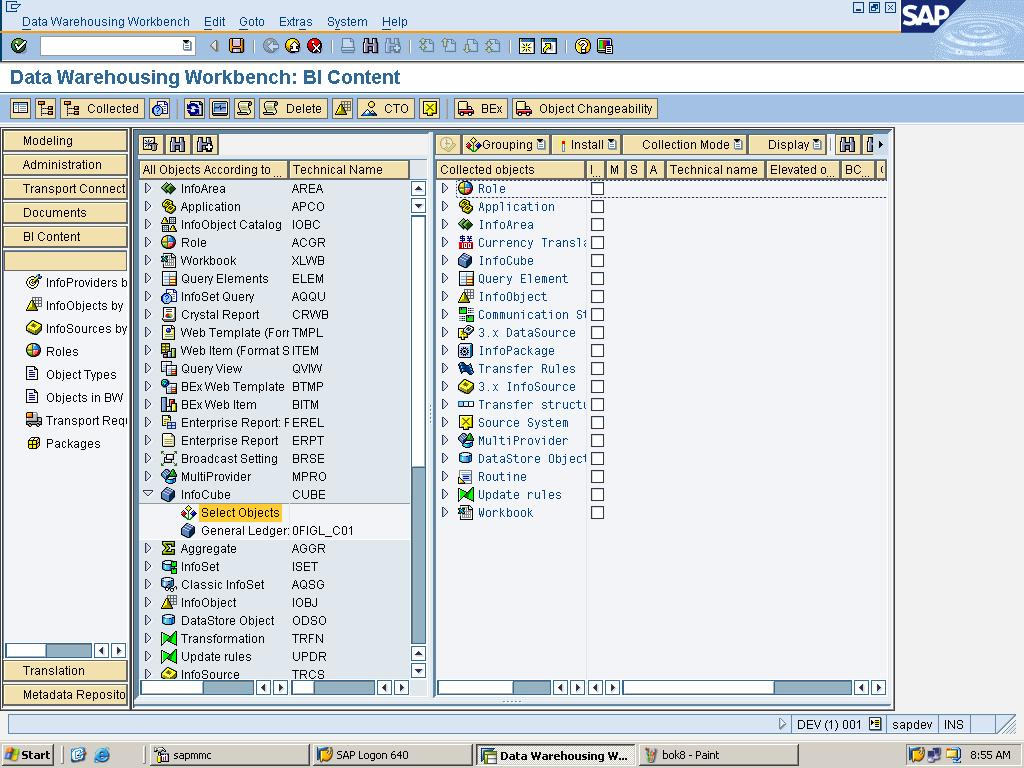Screen dimensions: 1024x768
Task: Click the Customize Local Layout icon
Action: pyautogui.click(x=605, y=46)
